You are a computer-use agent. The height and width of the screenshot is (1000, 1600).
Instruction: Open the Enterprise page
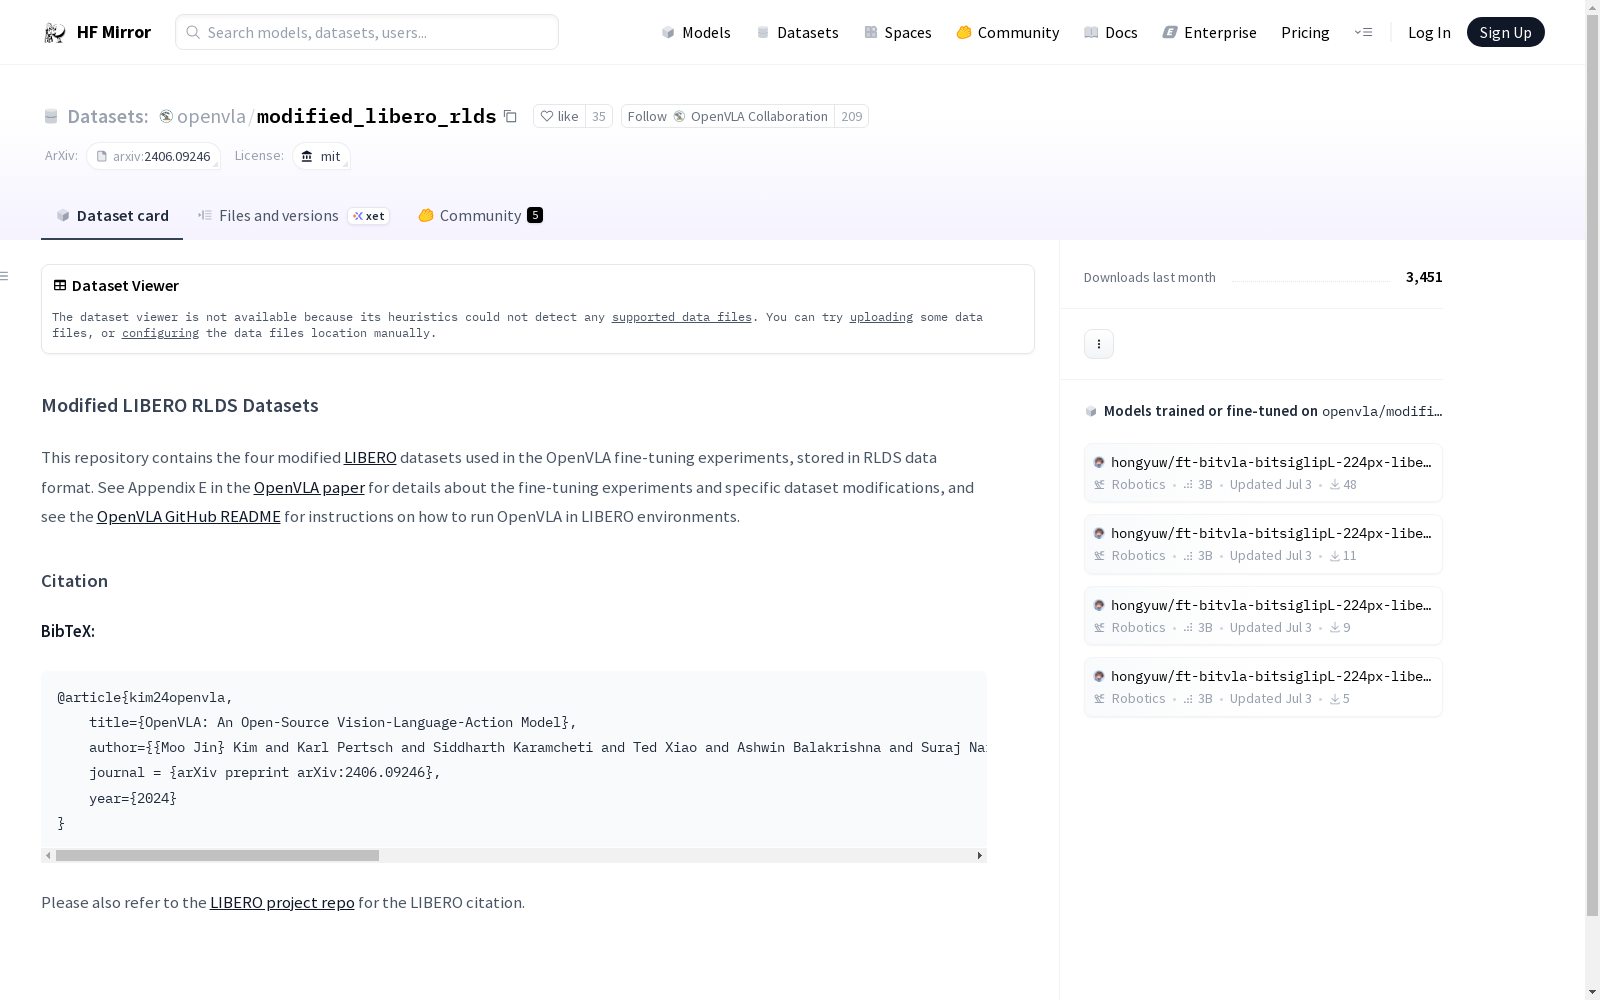(1210, 32)
